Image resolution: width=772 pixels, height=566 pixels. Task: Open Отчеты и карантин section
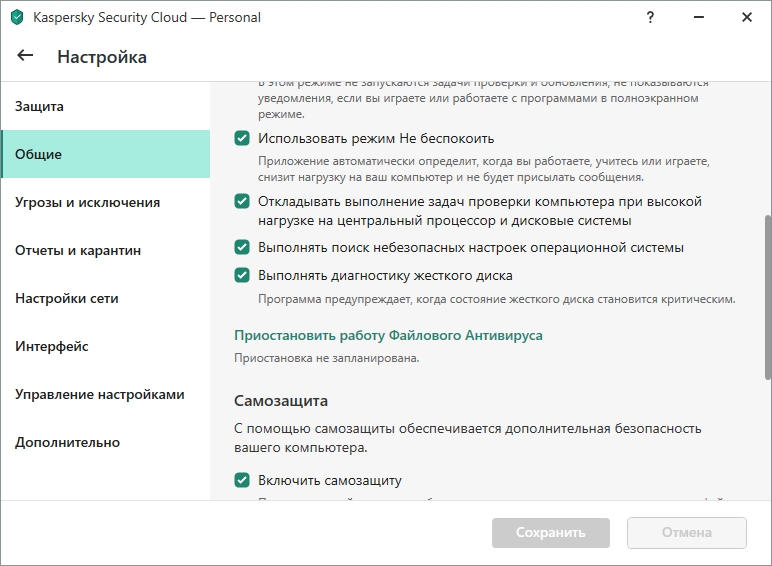point(105,250)
